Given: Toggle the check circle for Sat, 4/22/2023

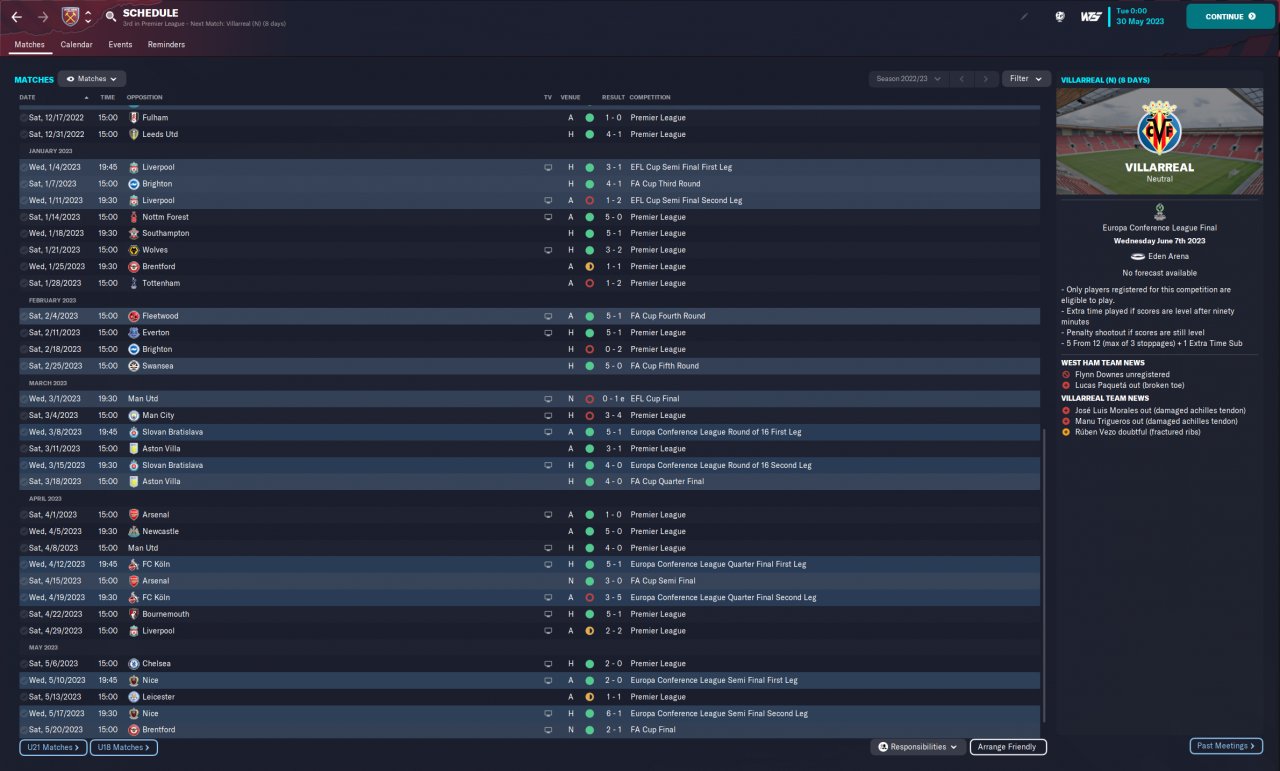Looking at the screenshot, I should click(x=24, y=614).
